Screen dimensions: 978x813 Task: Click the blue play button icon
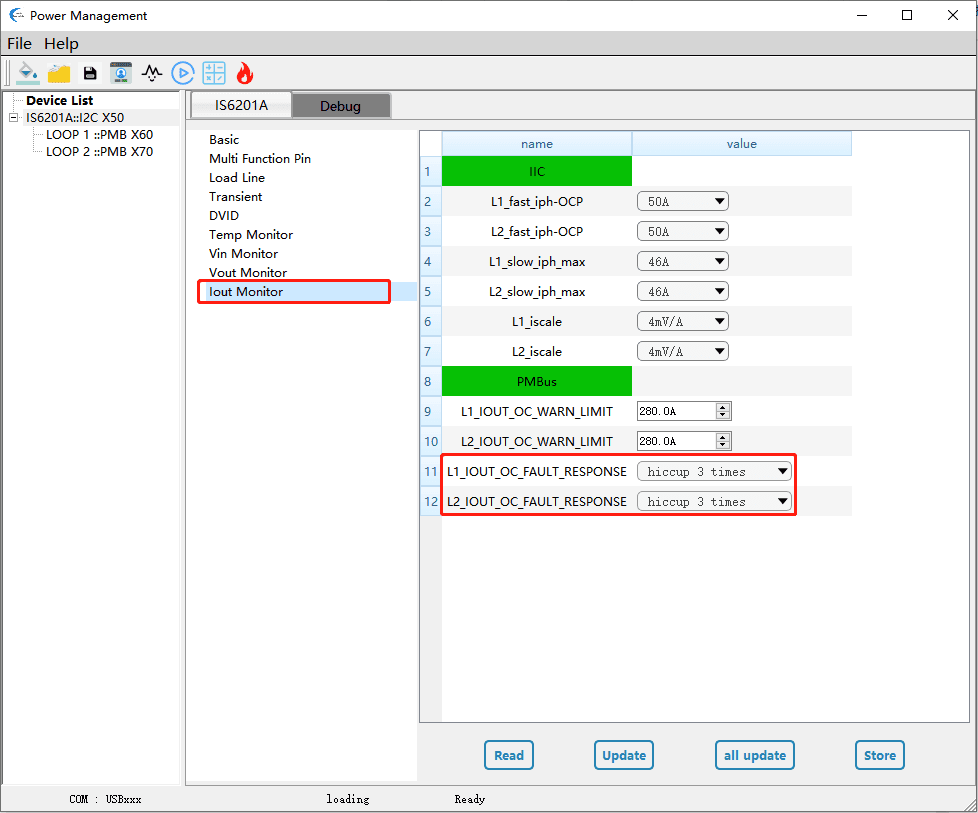coord(182,73)
